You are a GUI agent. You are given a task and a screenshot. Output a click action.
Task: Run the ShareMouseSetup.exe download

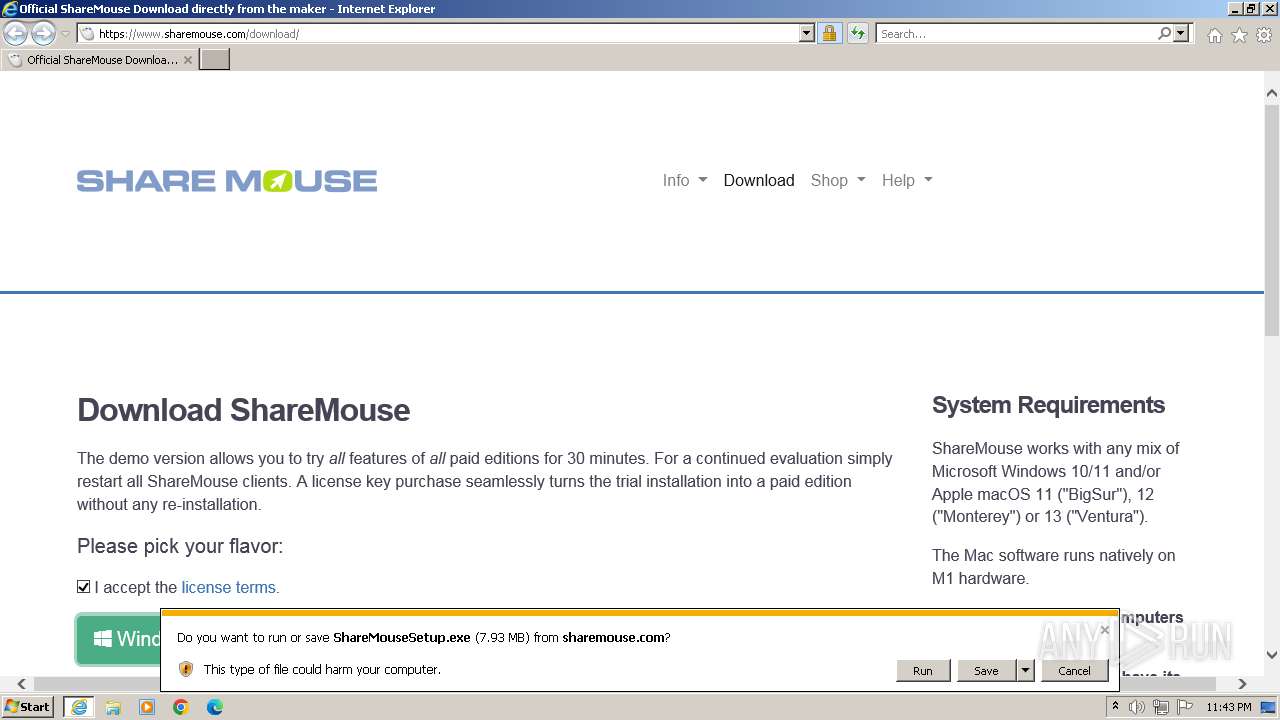point(922,671)
